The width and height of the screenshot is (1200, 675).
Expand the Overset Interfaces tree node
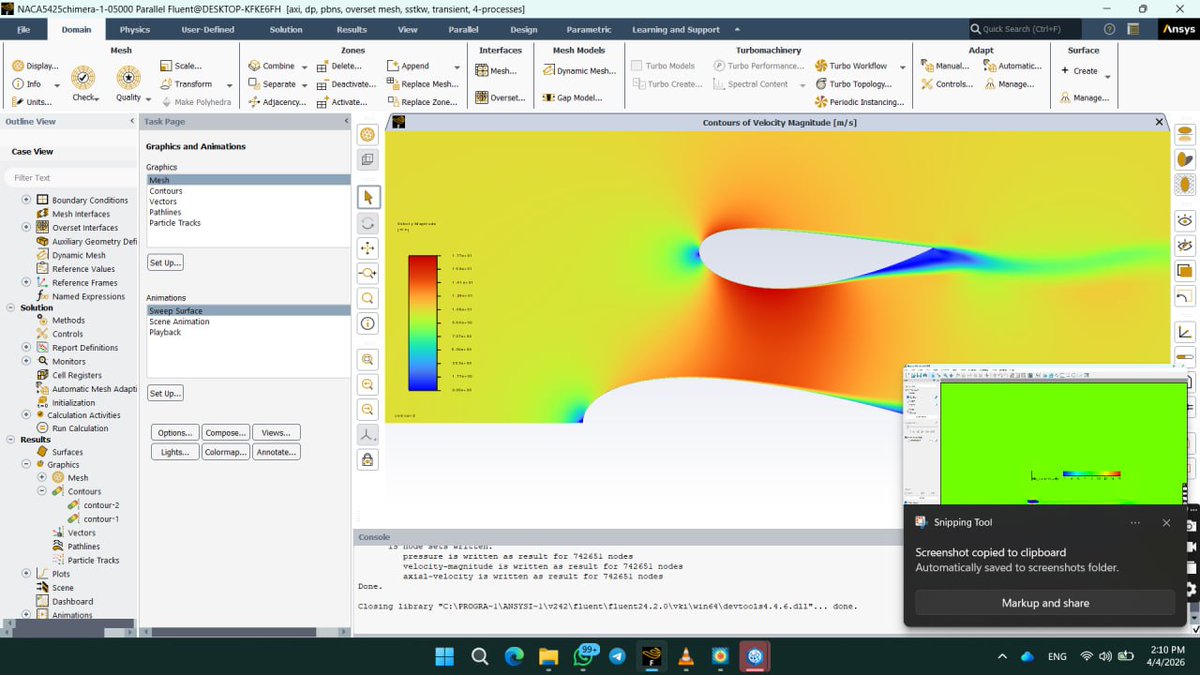coord(27,227)
